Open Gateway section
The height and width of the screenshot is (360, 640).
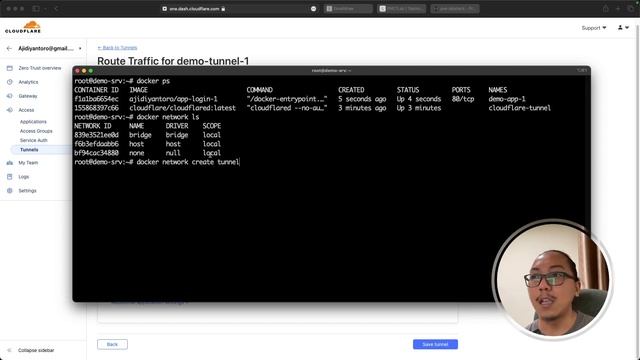[x=28, y=96]
